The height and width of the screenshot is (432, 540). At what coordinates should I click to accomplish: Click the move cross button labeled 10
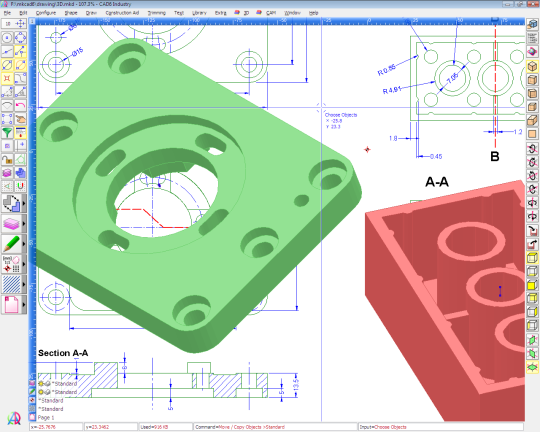(14, 24)
